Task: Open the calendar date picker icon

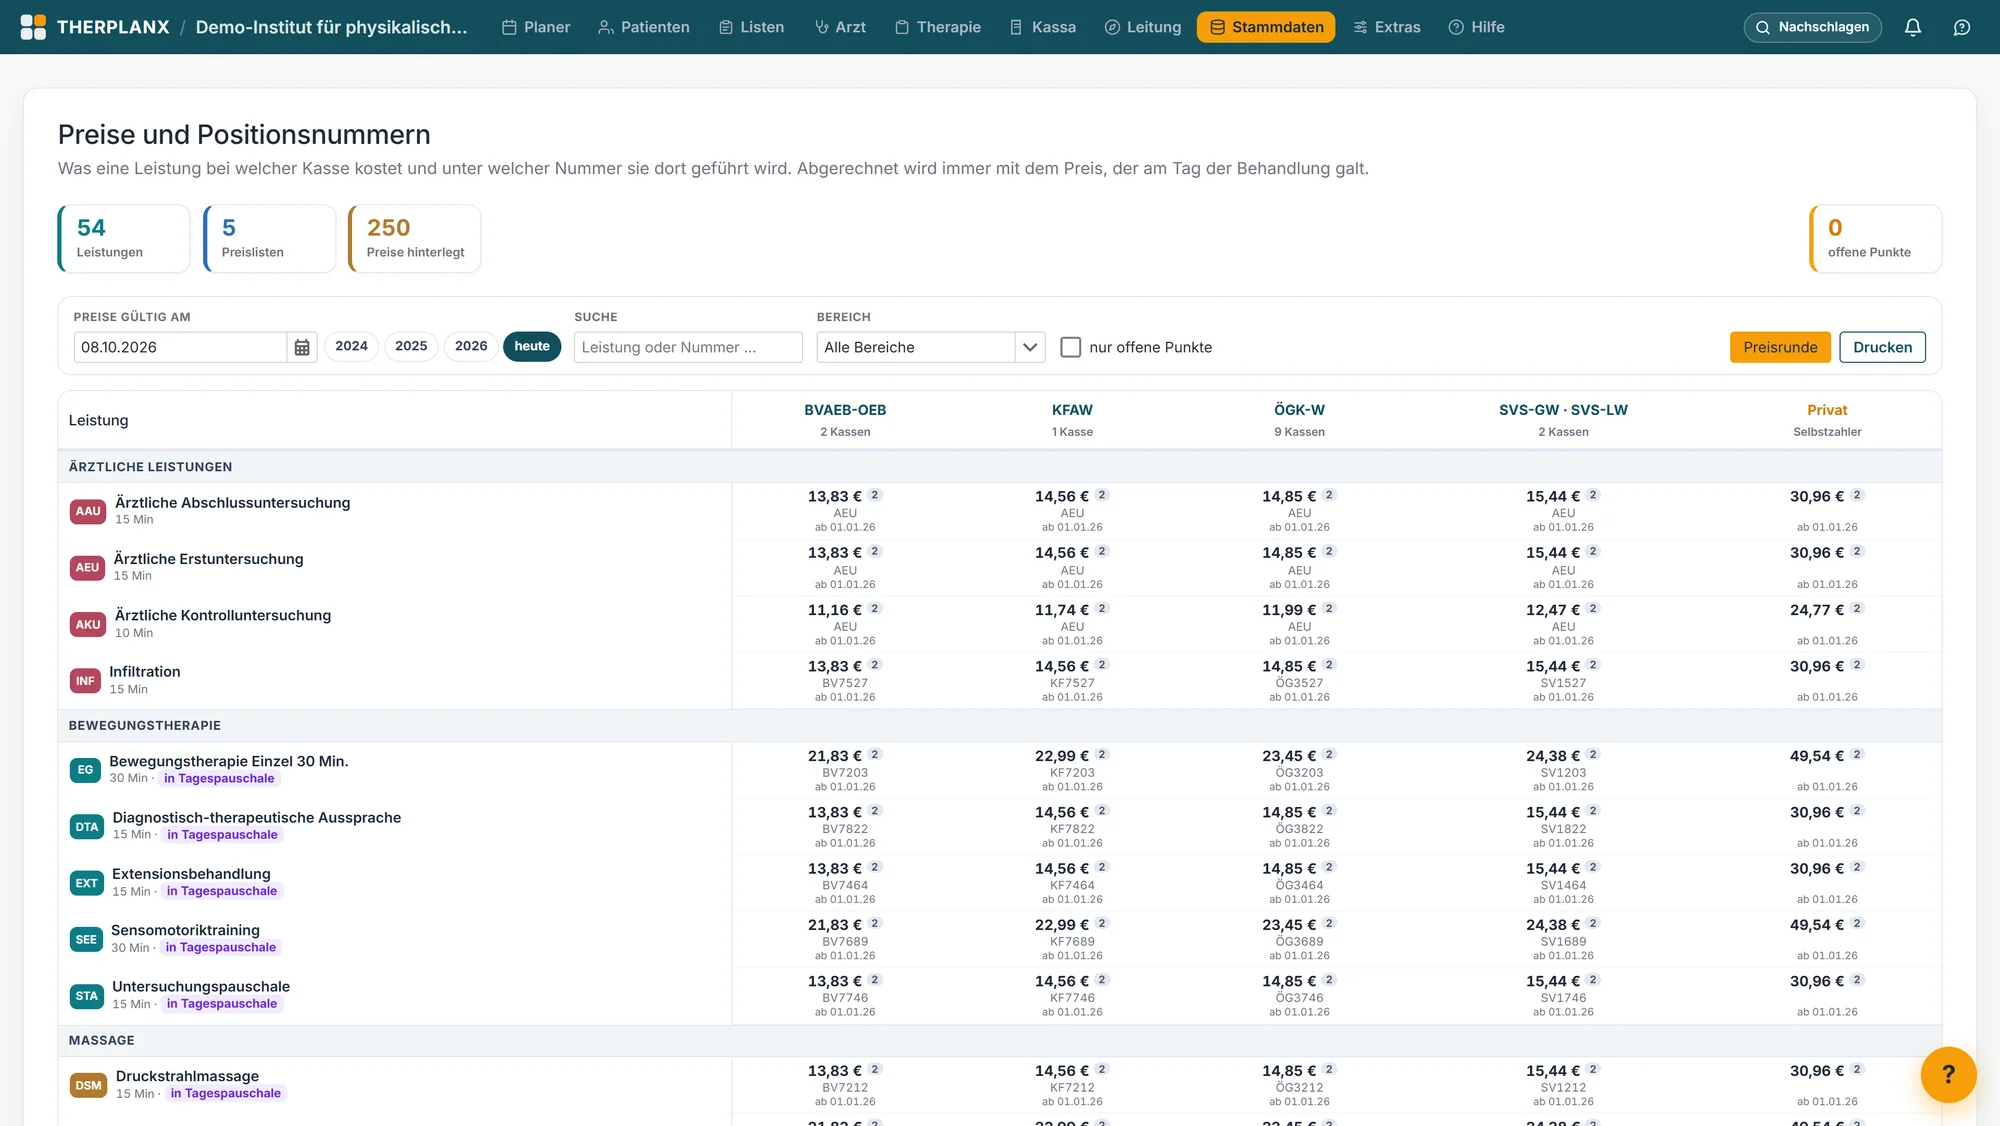Action: (302, 347)
